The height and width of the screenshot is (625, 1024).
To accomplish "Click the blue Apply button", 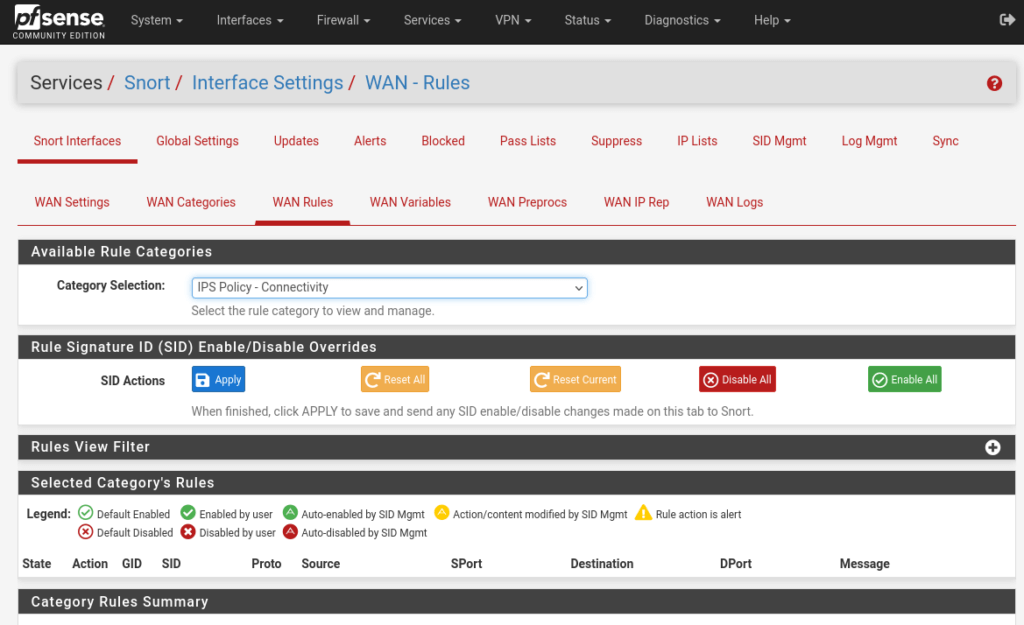I will [218, 379].
